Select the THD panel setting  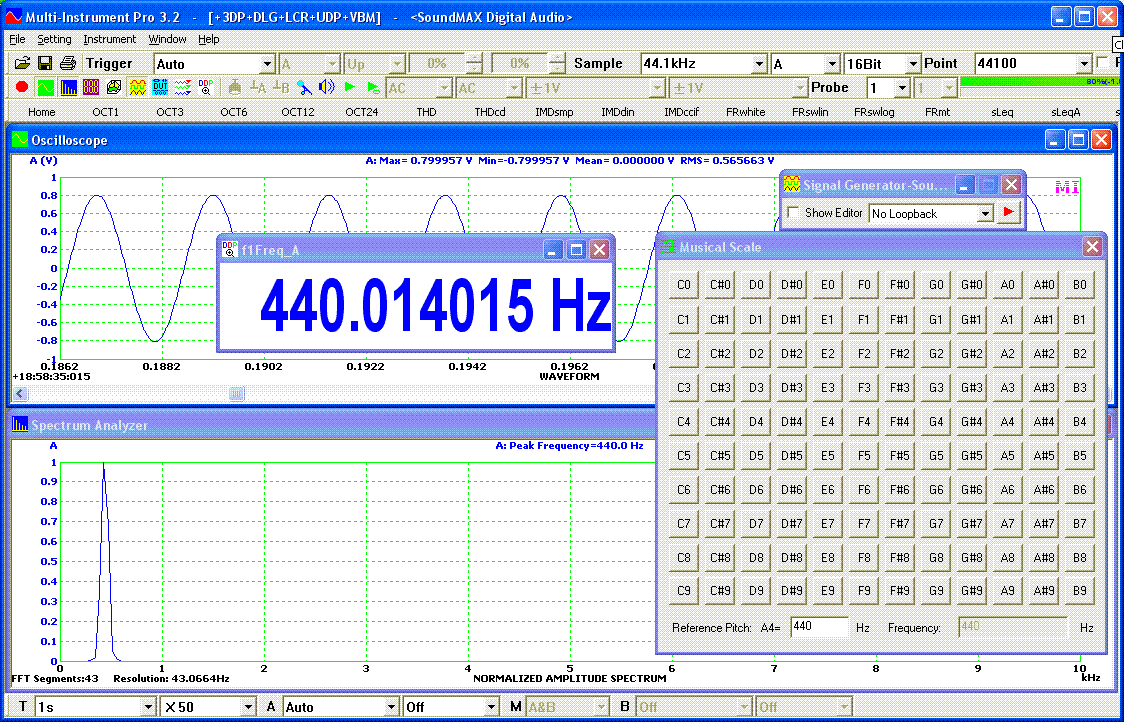(x=426, y=112)
